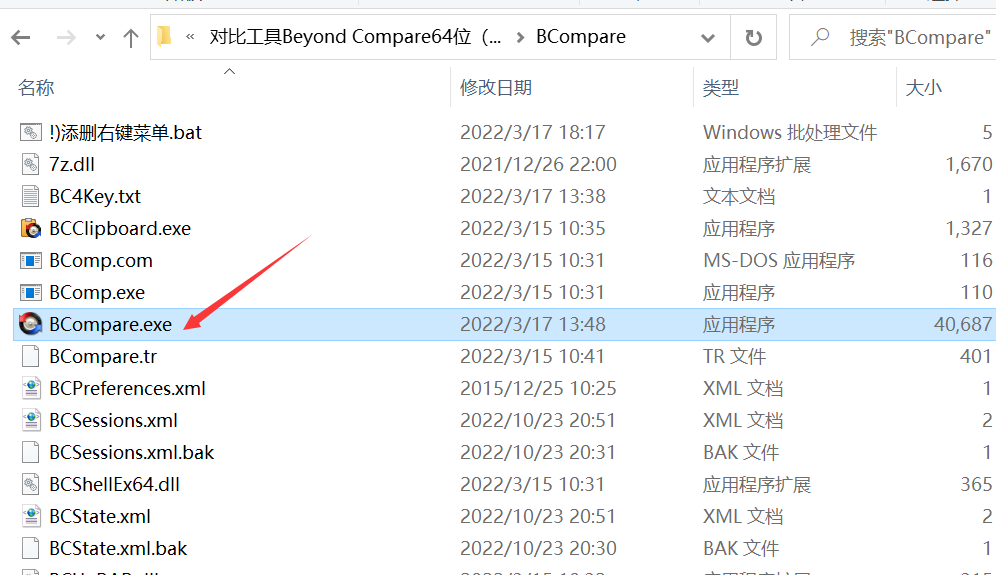Sort by the 类型 column header
Viewport: 996px width, 575px height.
click(721, 88)
